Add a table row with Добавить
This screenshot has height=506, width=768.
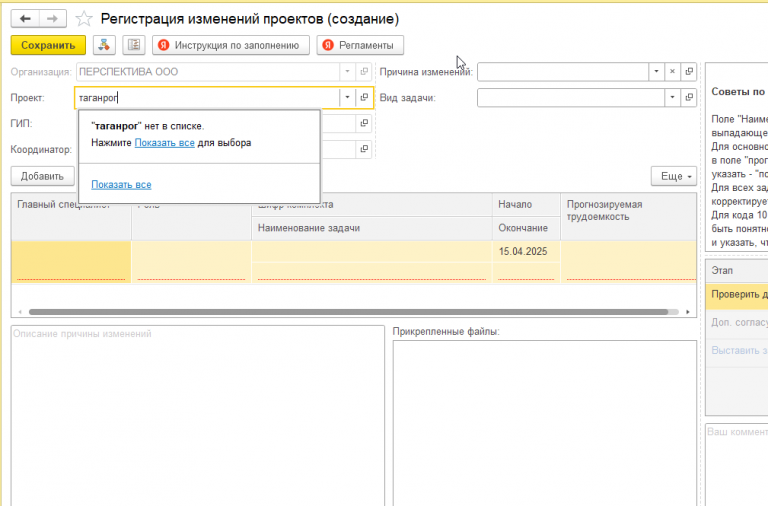pos(43,176)
